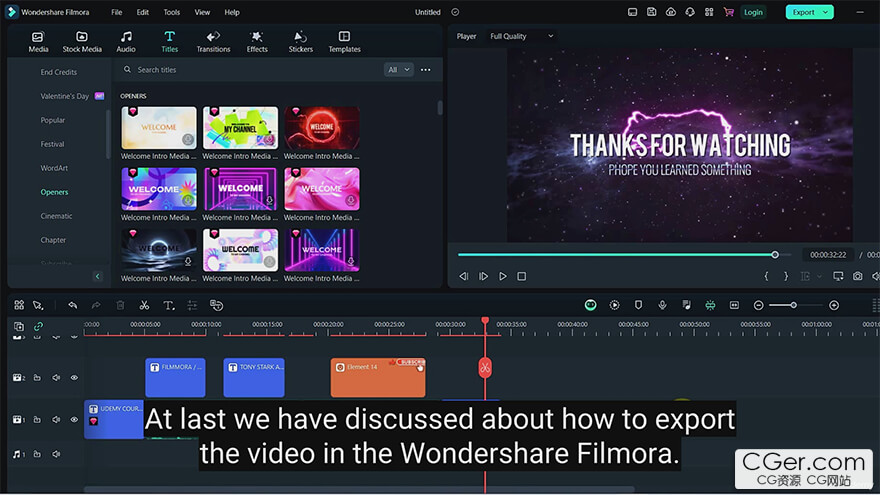Viewport: 880px width, 495px height.
Task: Click the timeline zoom out minus icon
Action: pyautogui.click(x=758, y=305)
